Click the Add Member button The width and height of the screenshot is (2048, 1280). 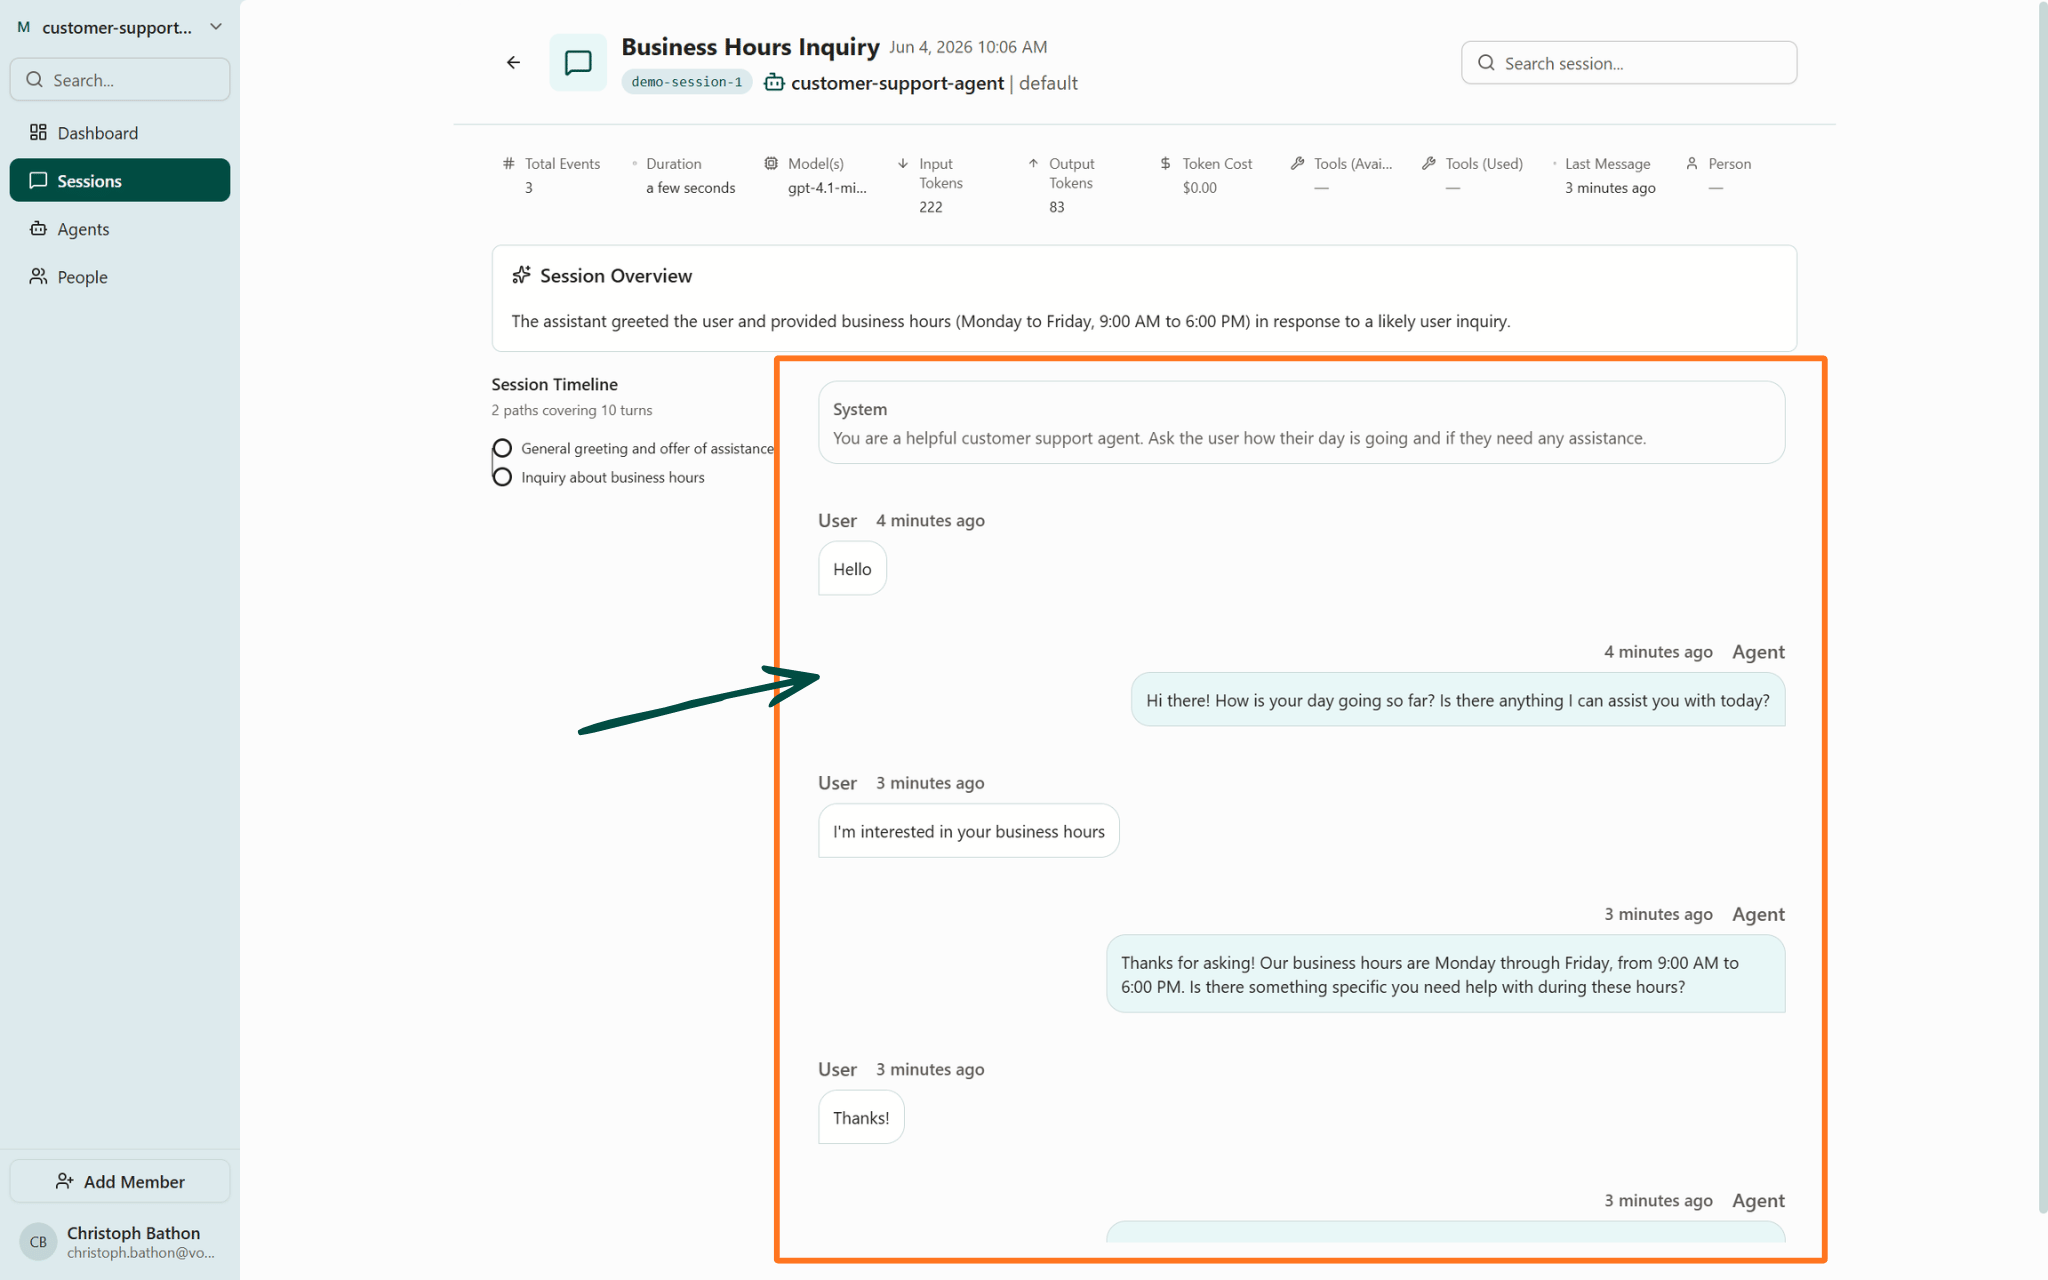(120, 1181)
